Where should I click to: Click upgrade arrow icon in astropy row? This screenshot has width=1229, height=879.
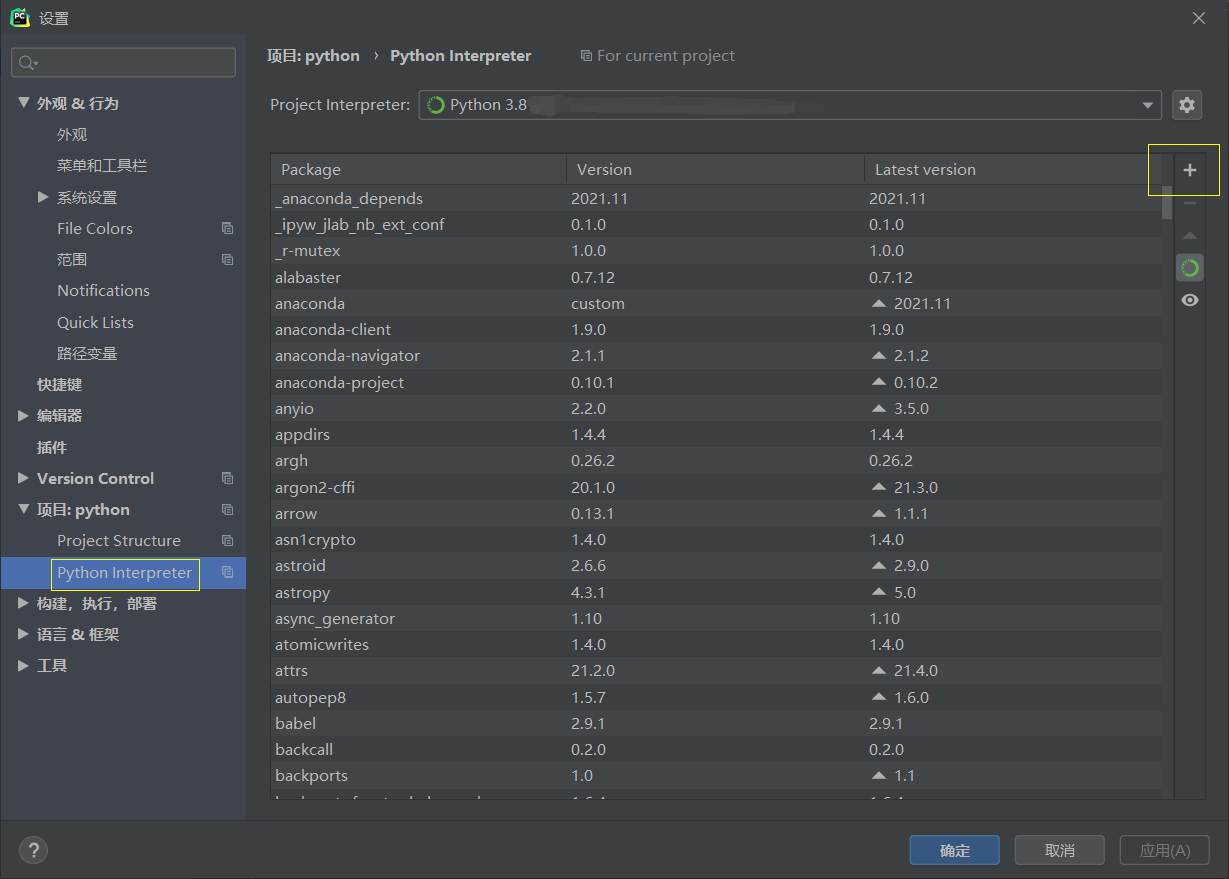click(x=879, y=593)
